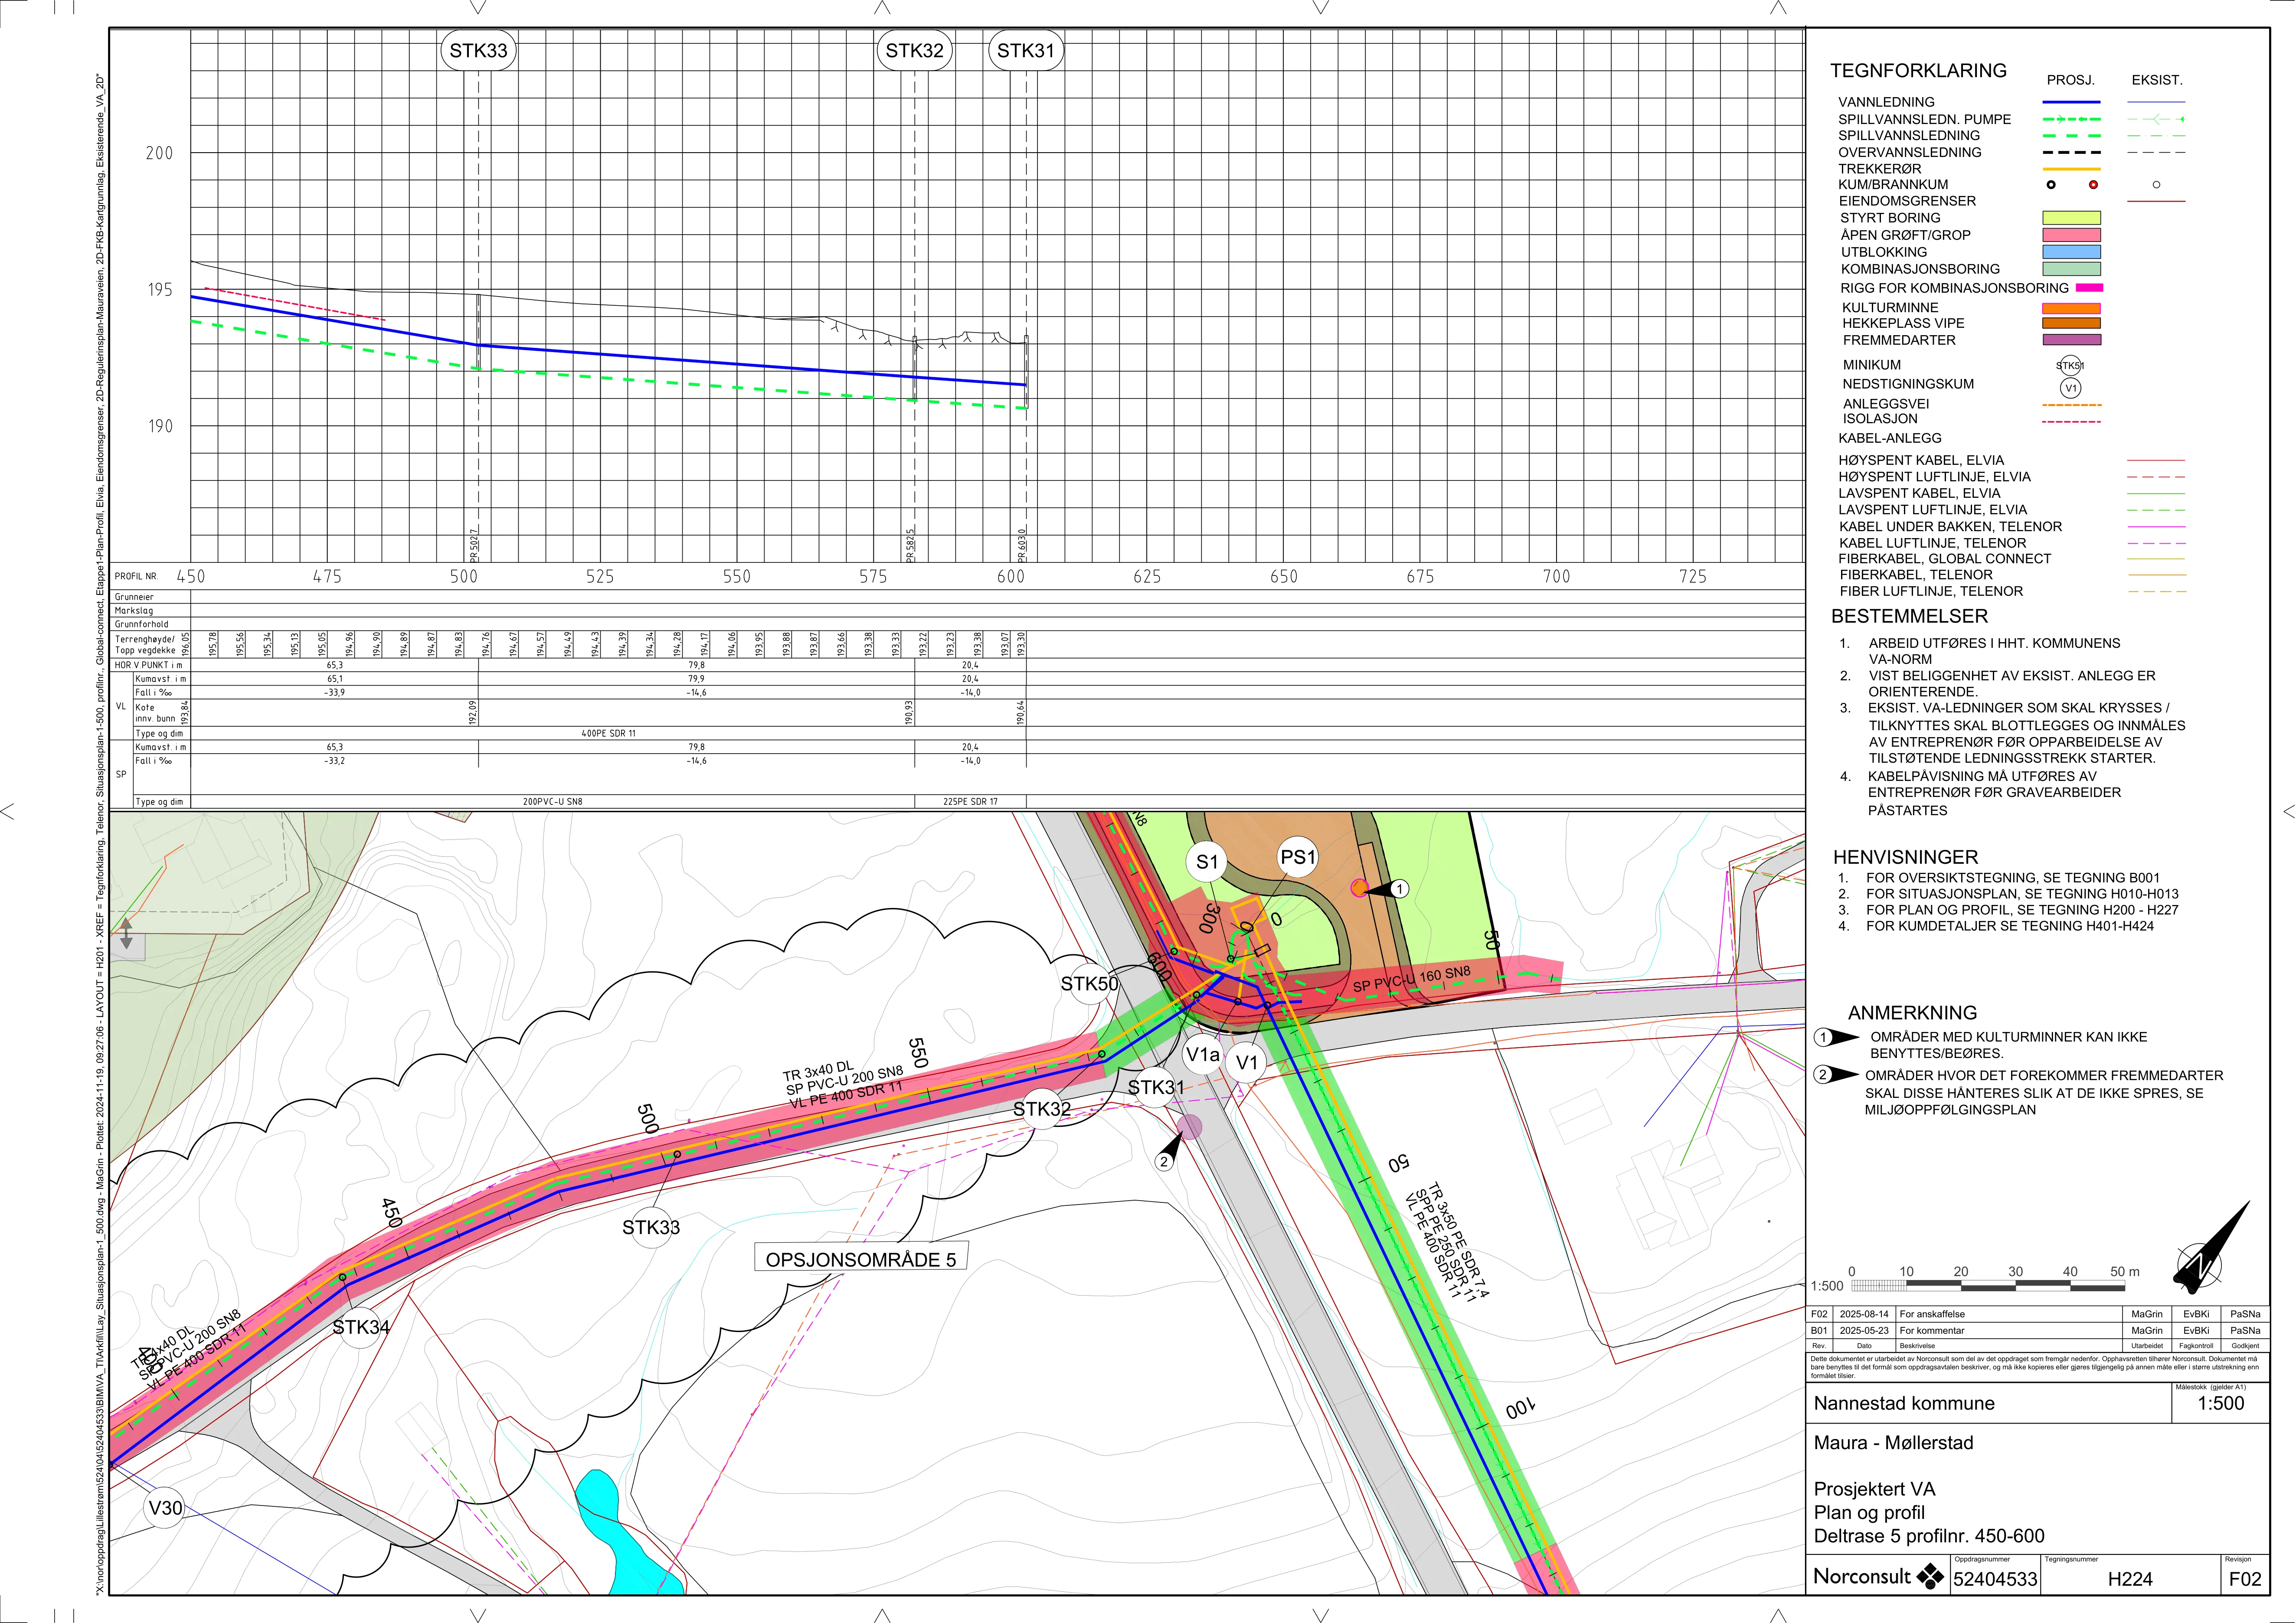Click the STK33 bubble on the plan map
Screen dimensions: 2296x1623
click(x=651, y=1227)
